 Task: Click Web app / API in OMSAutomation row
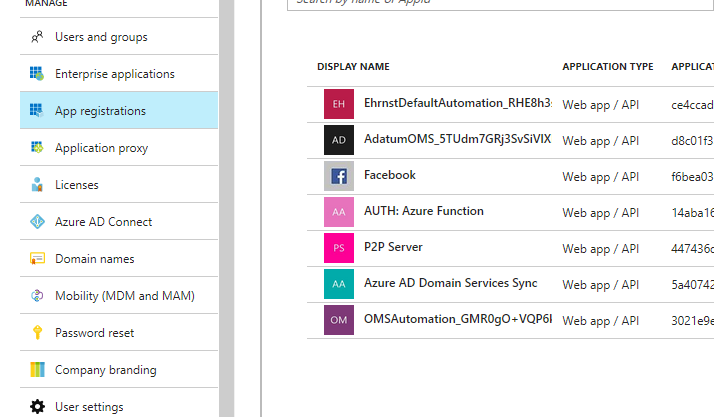[x=601, y=320]
